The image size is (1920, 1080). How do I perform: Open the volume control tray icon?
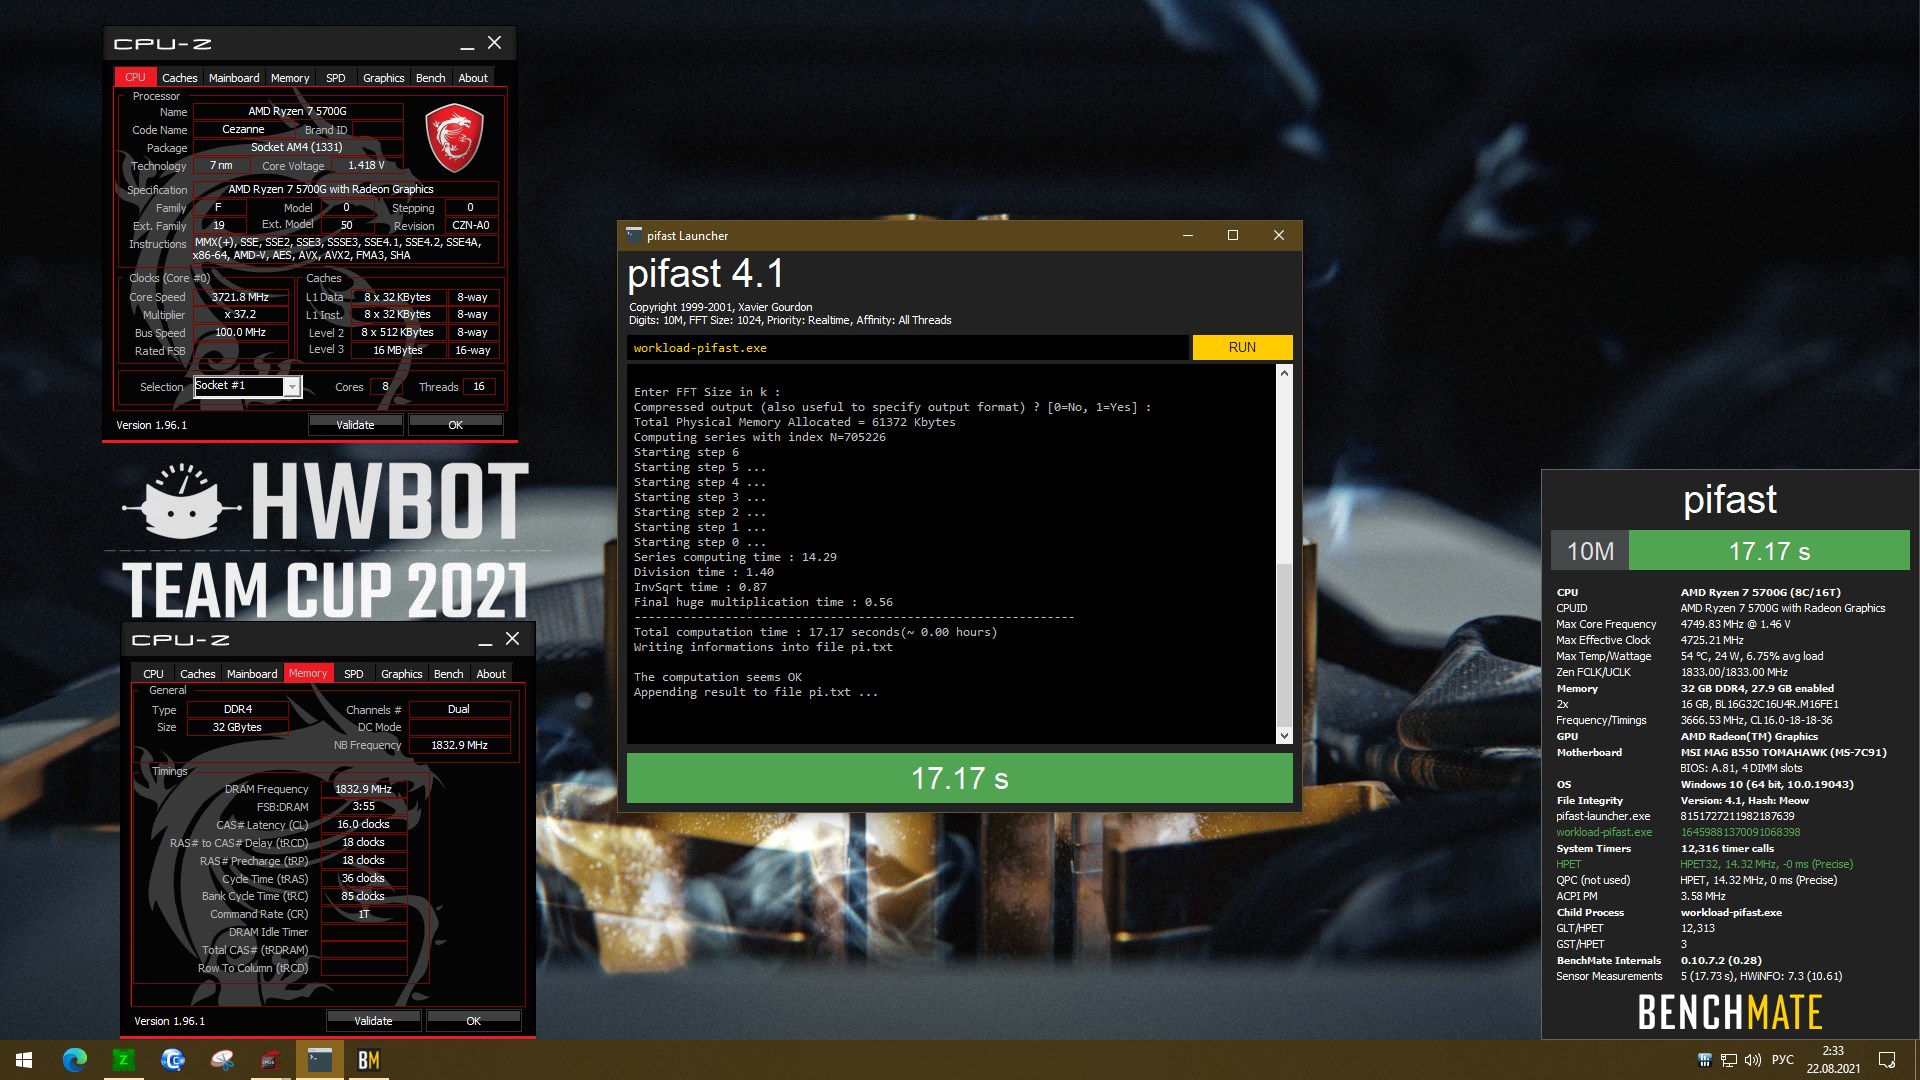[1752, 1060]
